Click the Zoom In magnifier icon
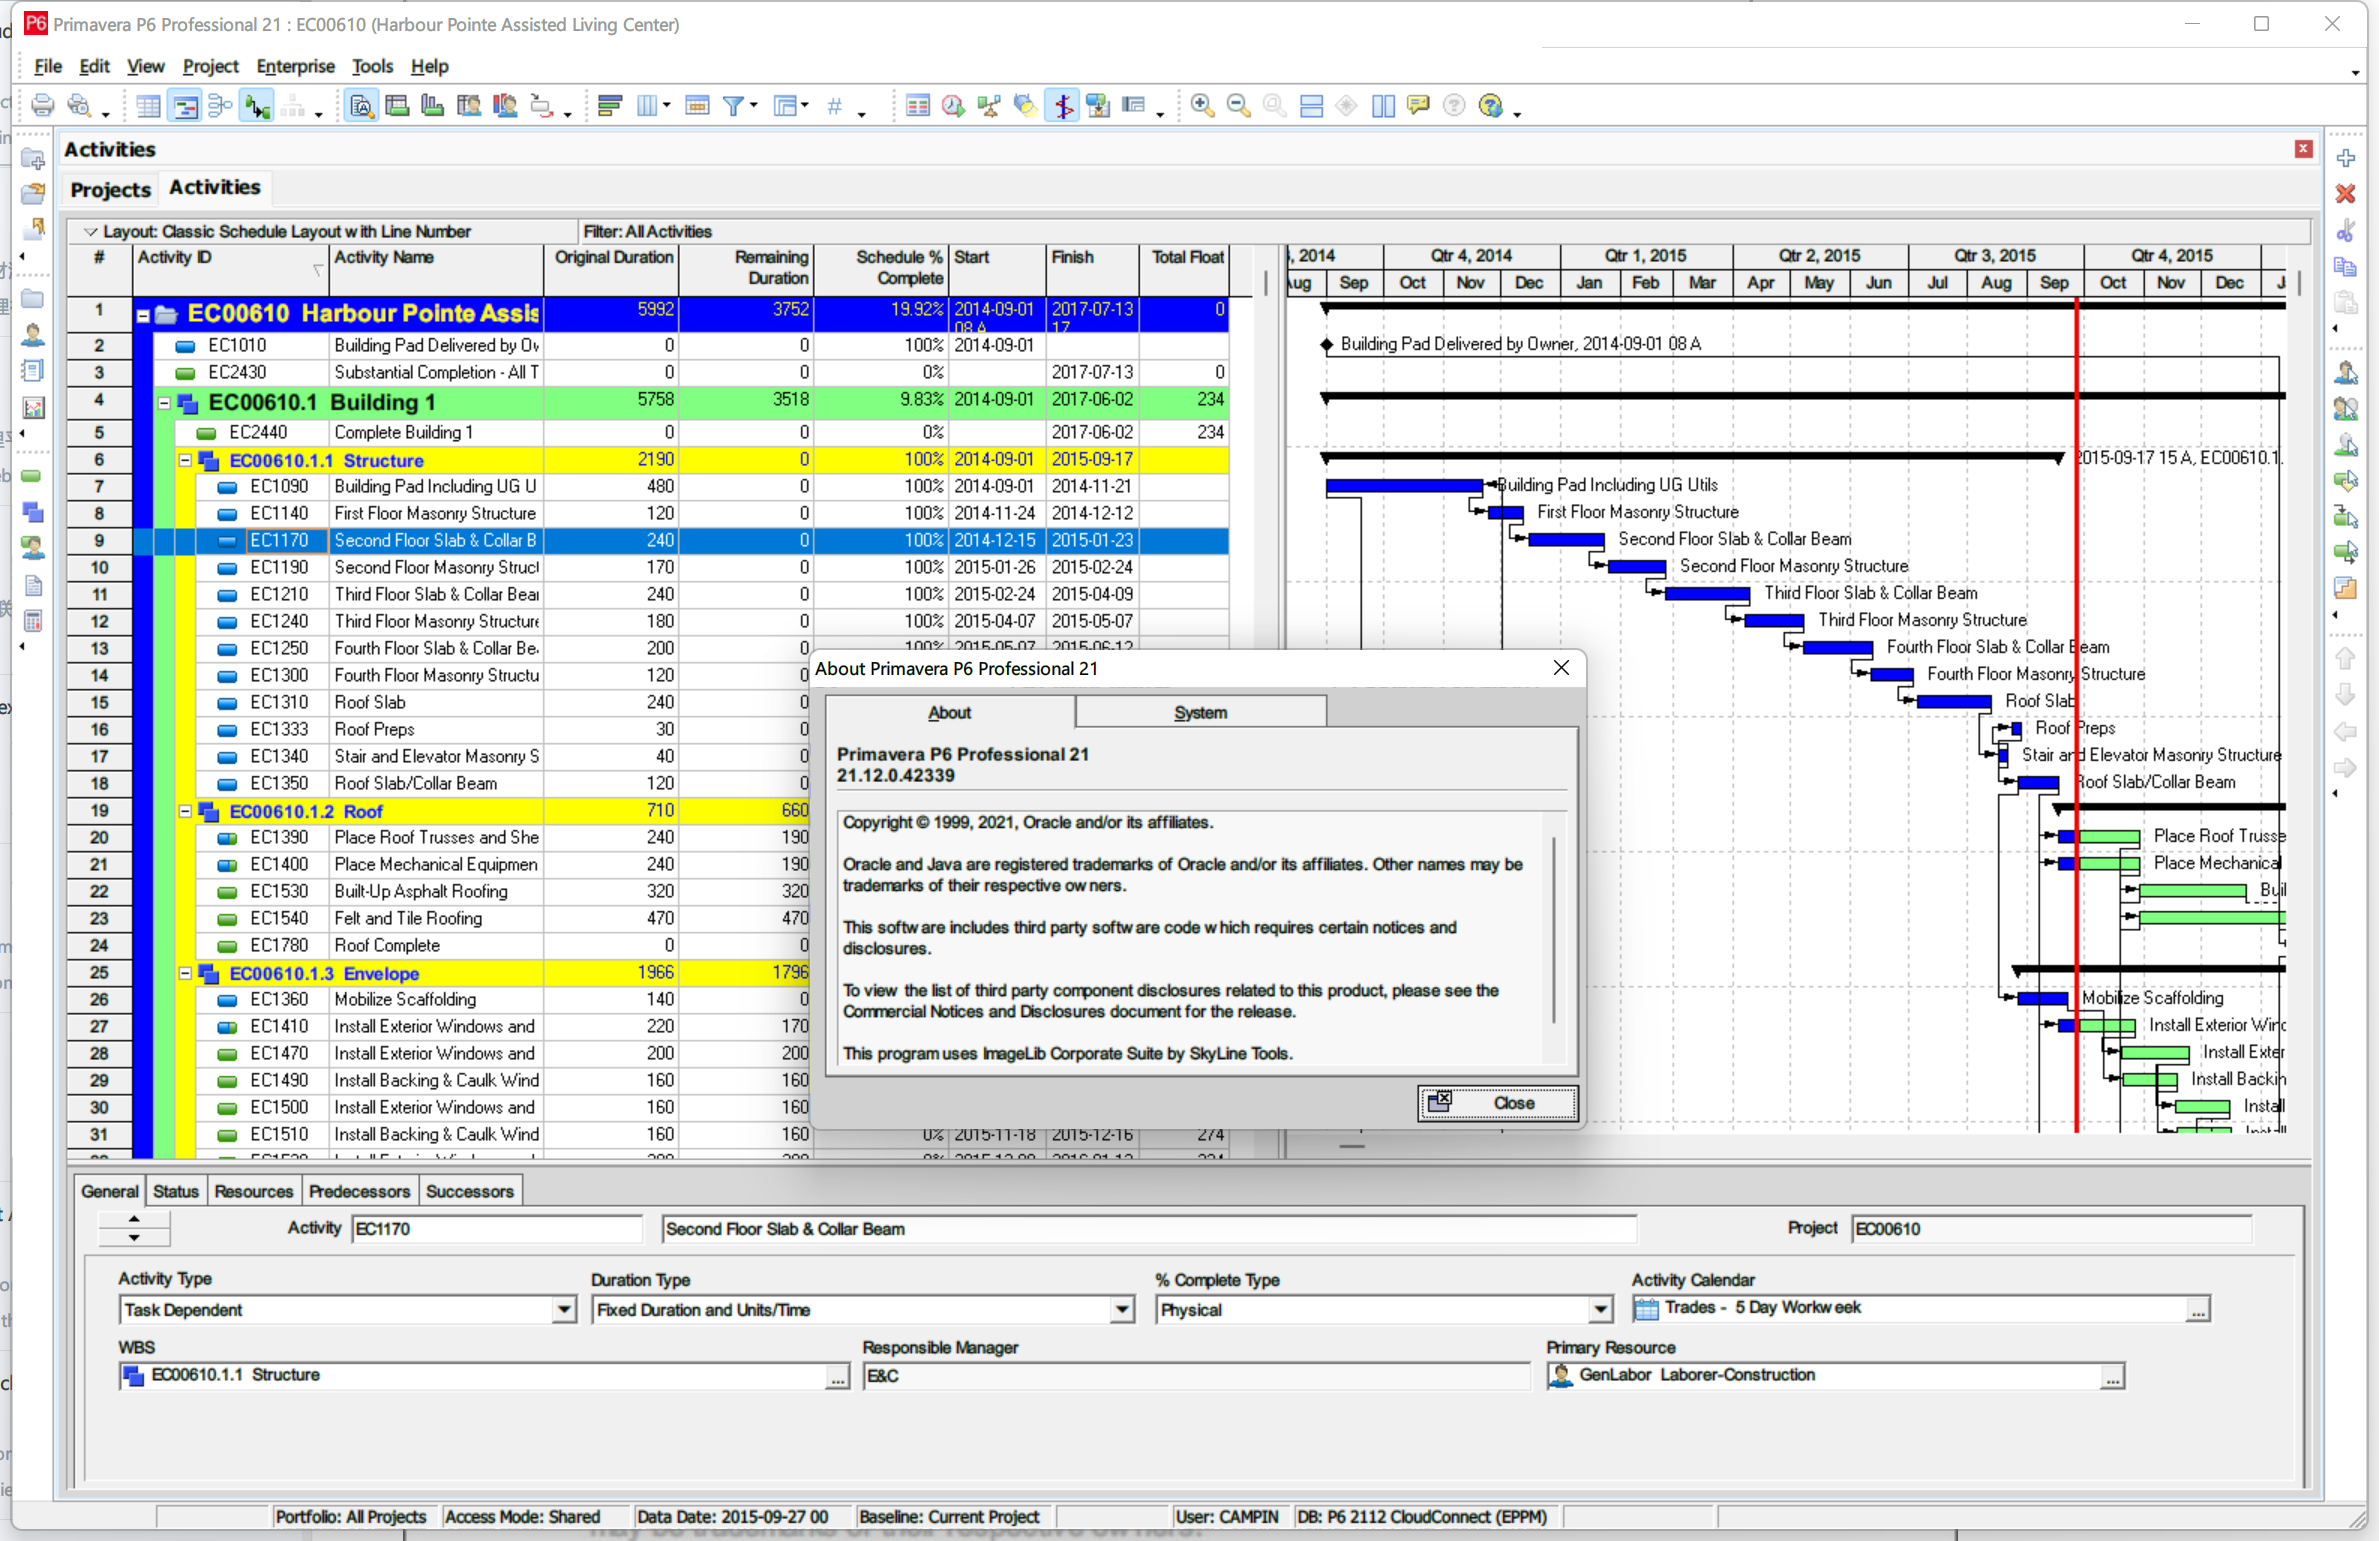 [1203, 106]
